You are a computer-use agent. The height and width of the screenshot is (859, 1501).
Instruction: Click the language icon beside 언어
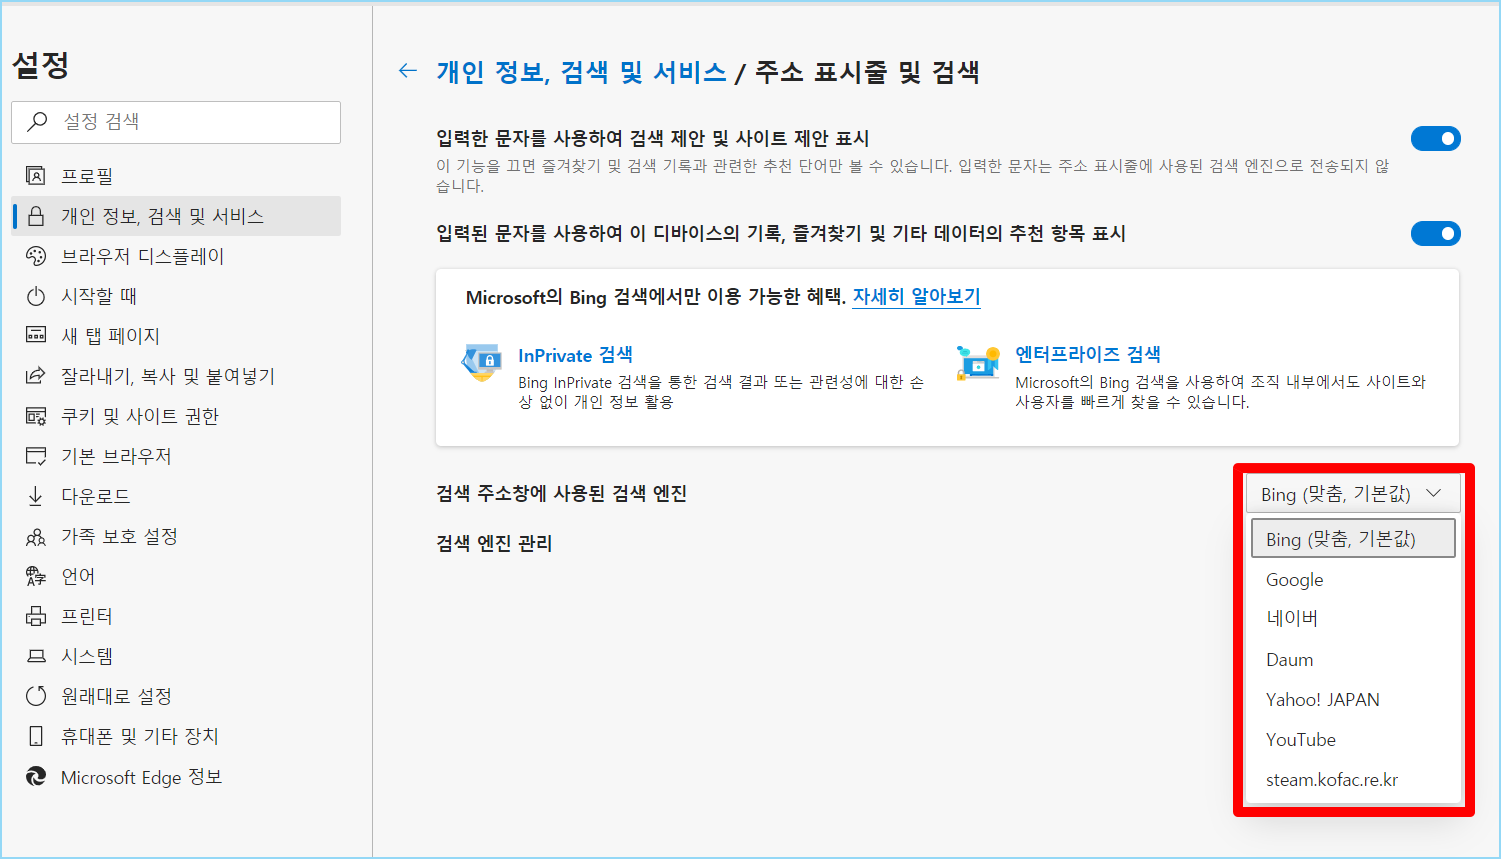[36, 576]
